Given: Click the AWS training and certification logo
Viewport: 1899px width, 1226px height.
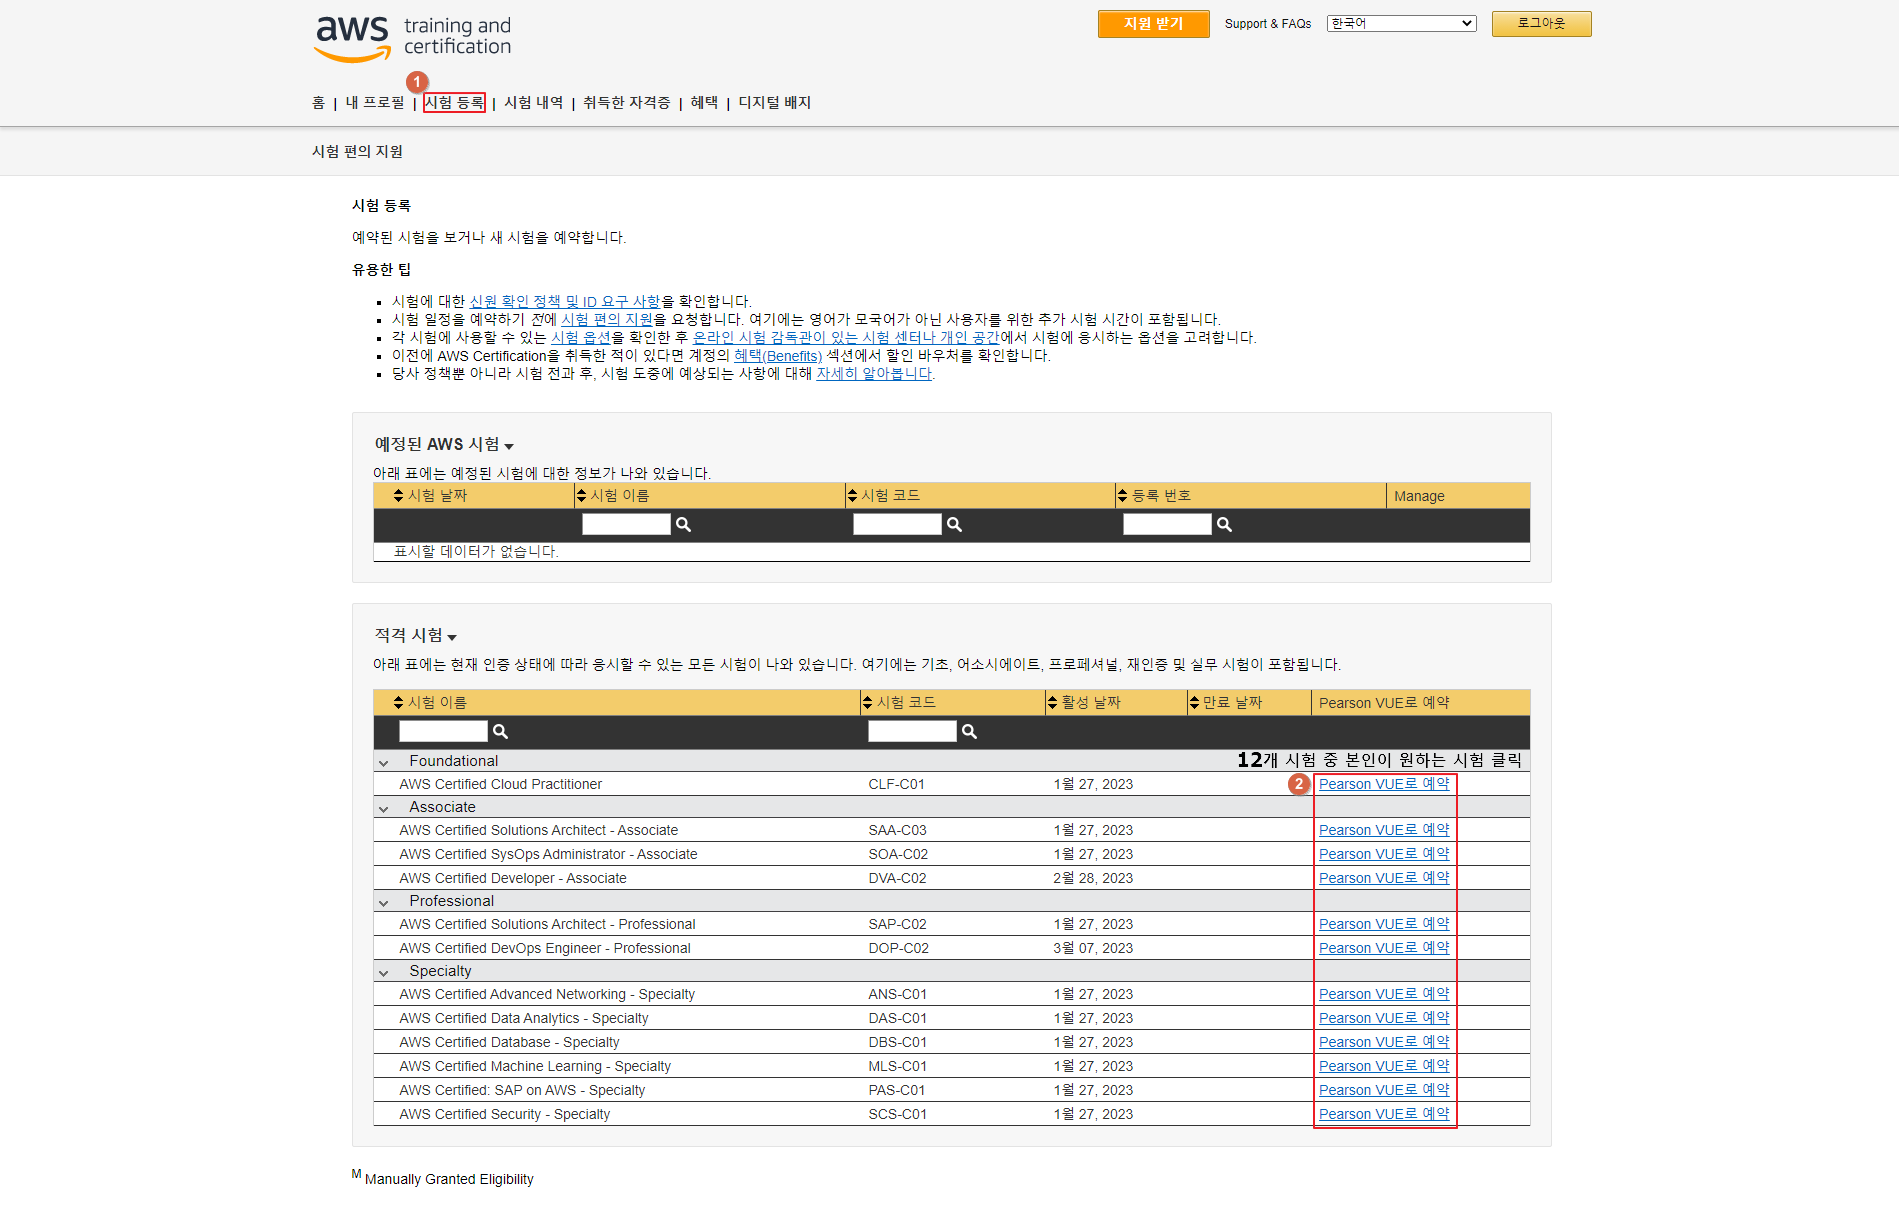Looking at the screenshot, I should [413, 38].
